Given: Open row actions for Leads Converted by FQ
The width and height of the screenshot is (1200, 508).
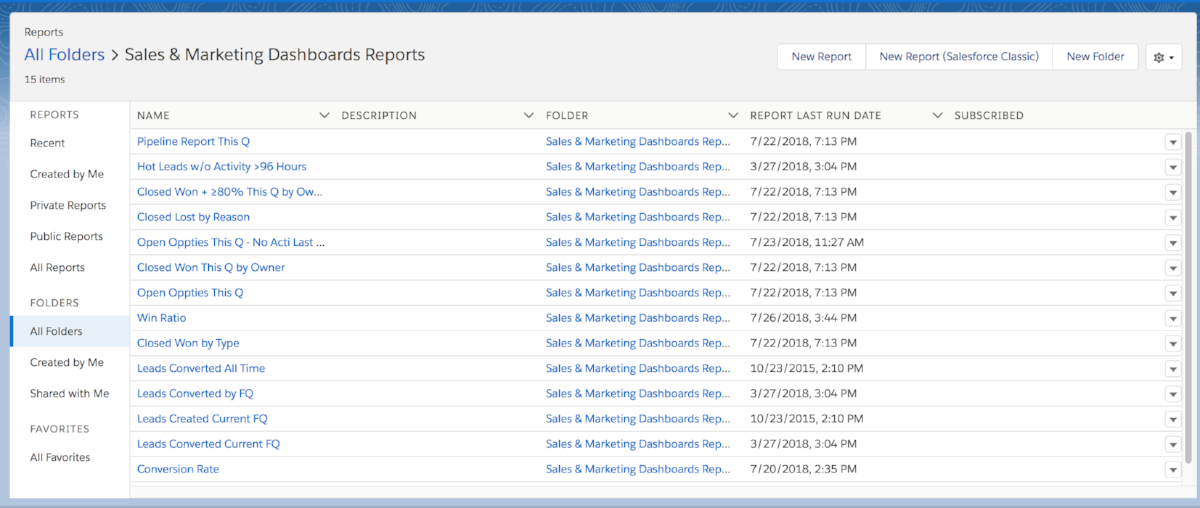Looking at the screenshot, I should tap(1173, 394).
